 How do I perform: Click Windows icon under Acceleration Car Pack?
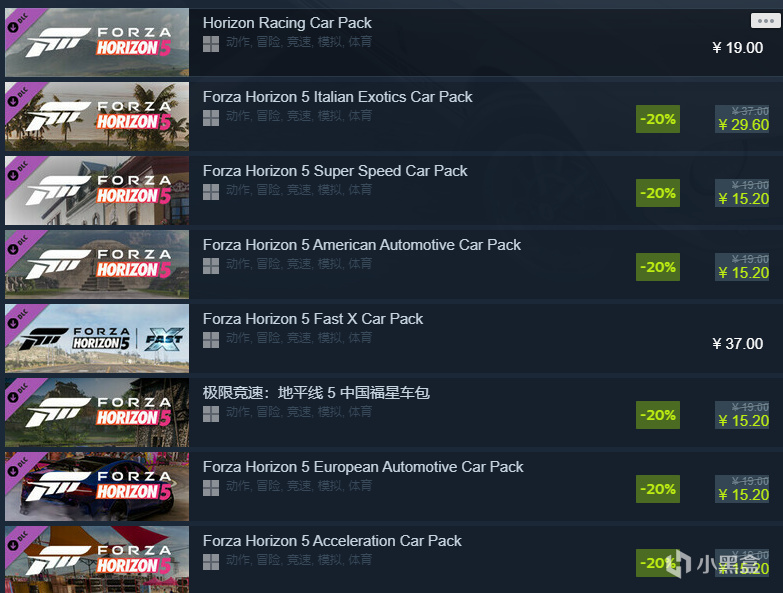[211, 562]
